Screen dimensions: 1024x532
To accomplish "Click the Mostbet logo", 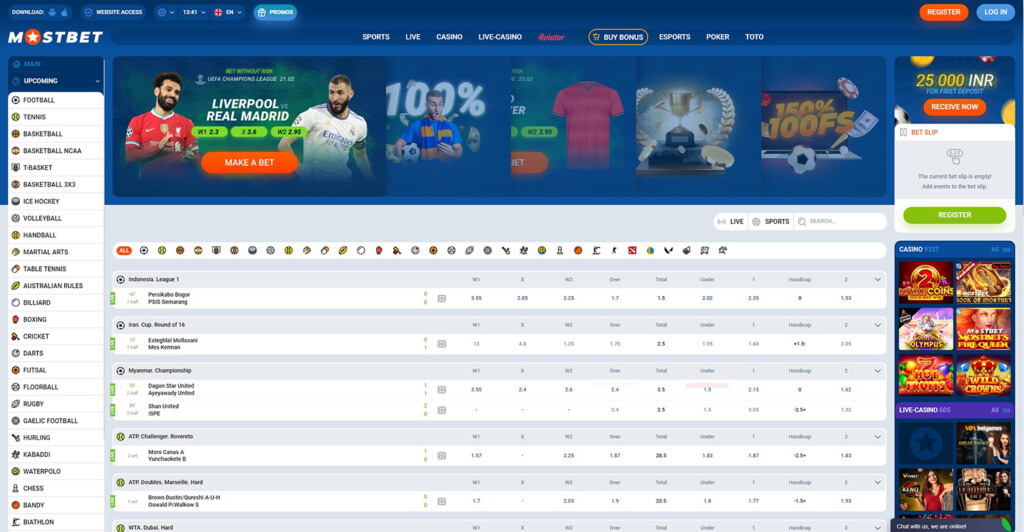I will [x=55, y=38].
